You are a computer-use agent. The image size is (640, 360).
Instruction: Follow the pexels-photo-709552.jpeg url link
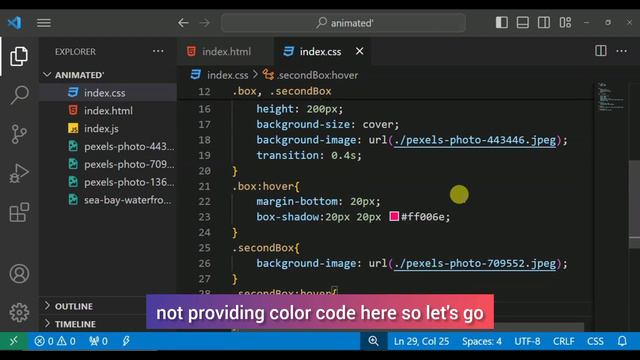coord(475,263)
